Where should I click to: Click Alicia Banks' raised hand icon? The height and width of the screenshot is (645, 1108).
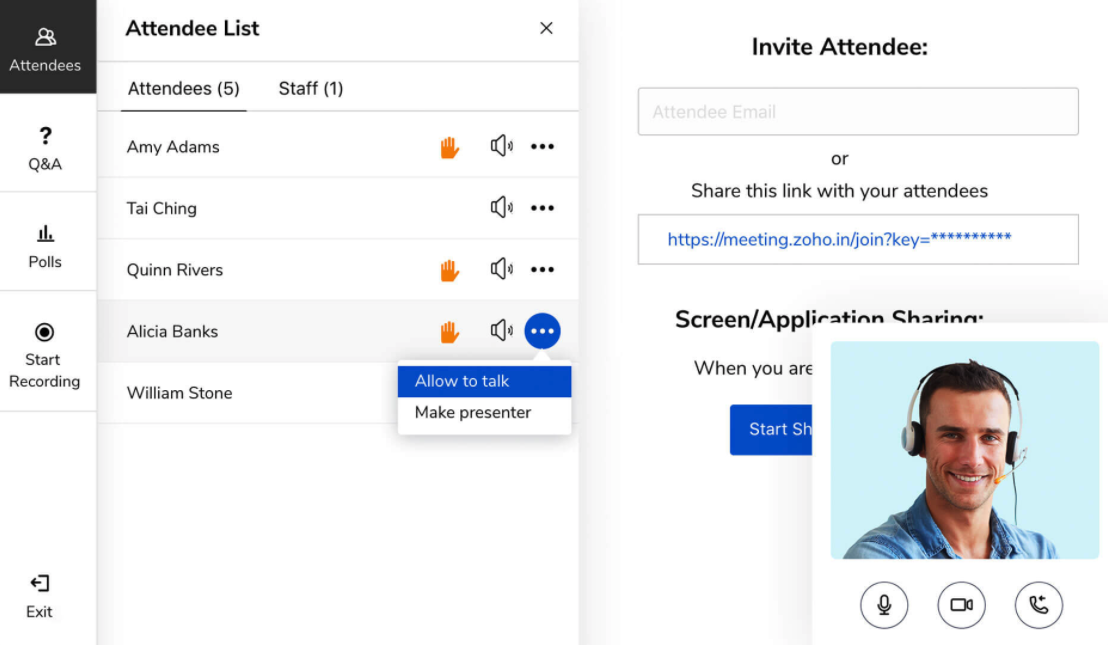tap(449, 331)
